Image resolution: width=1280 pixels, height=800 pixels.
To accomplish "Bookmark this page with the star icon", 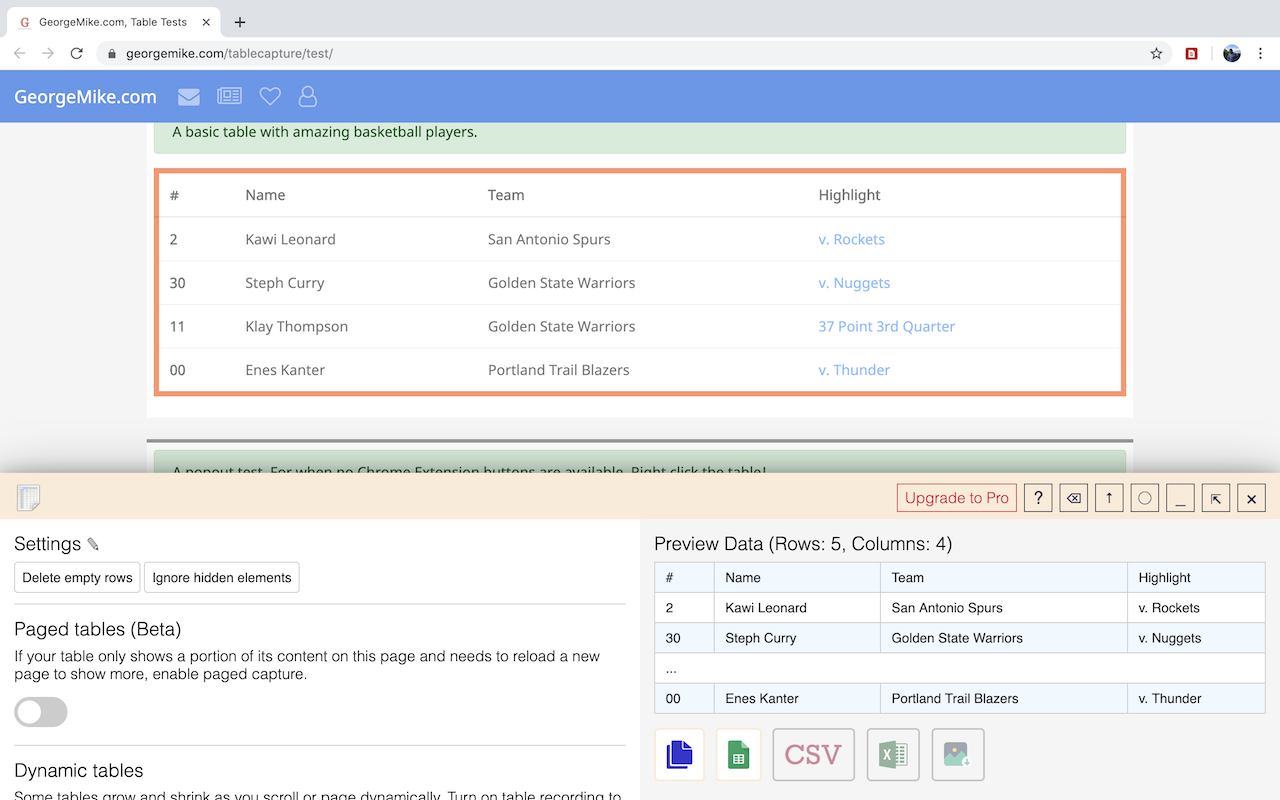I will [x=1156, y=54].
